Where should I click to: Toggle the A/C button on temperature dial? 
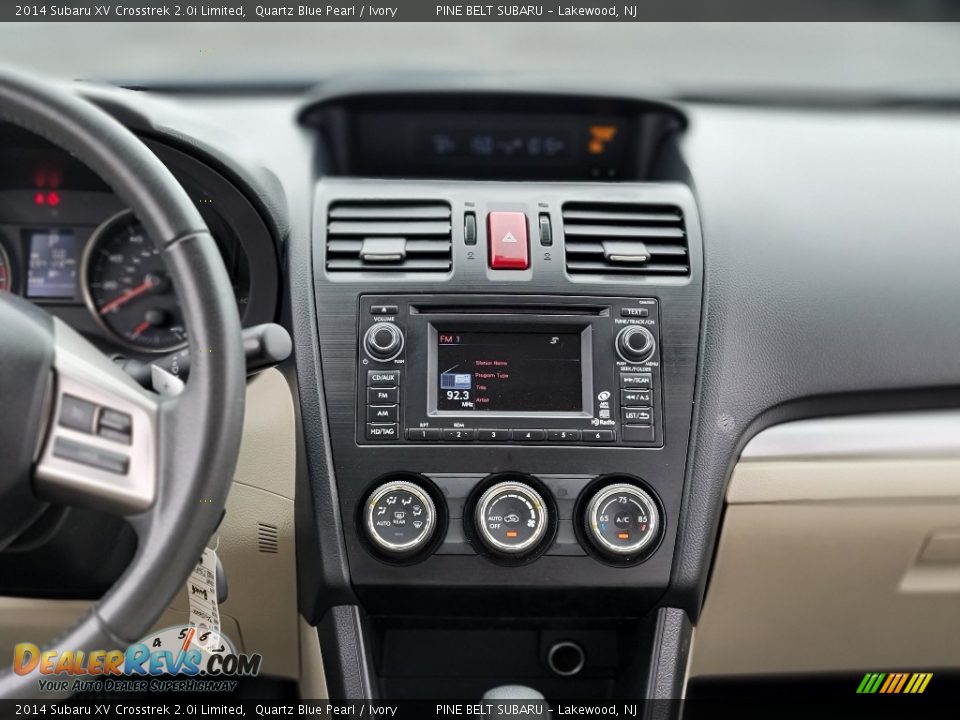(x=622, y=521)
